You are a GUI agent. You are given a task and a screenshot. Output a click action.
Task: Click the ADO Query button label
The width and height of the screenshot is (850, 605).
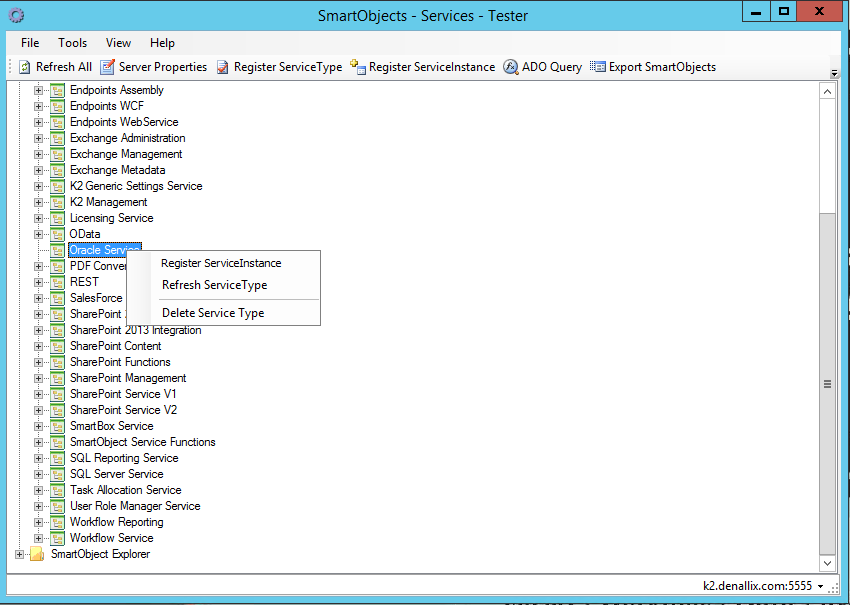(x=552, y=67)
